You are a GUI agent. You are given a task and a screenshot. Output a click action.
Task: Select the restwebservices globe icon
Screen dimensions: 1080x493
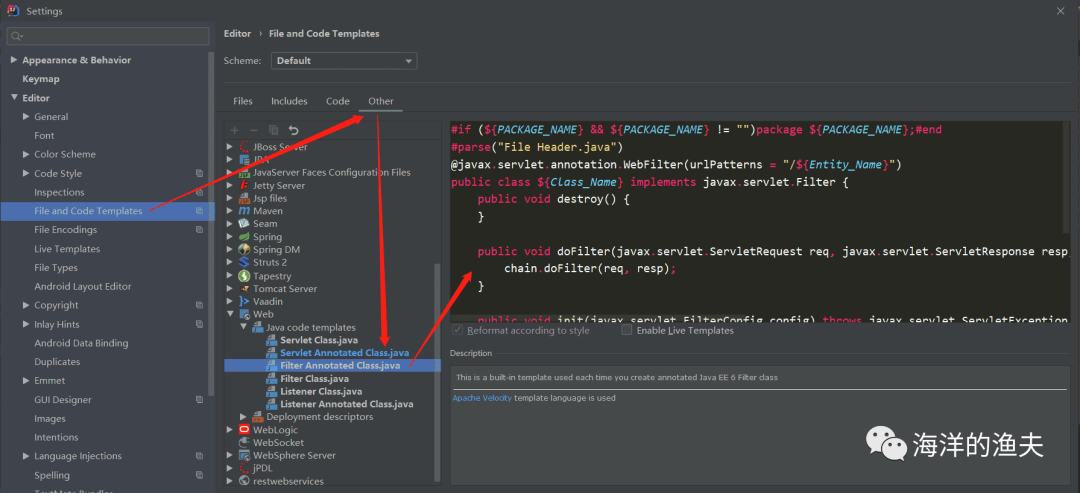tap(244, 481)
